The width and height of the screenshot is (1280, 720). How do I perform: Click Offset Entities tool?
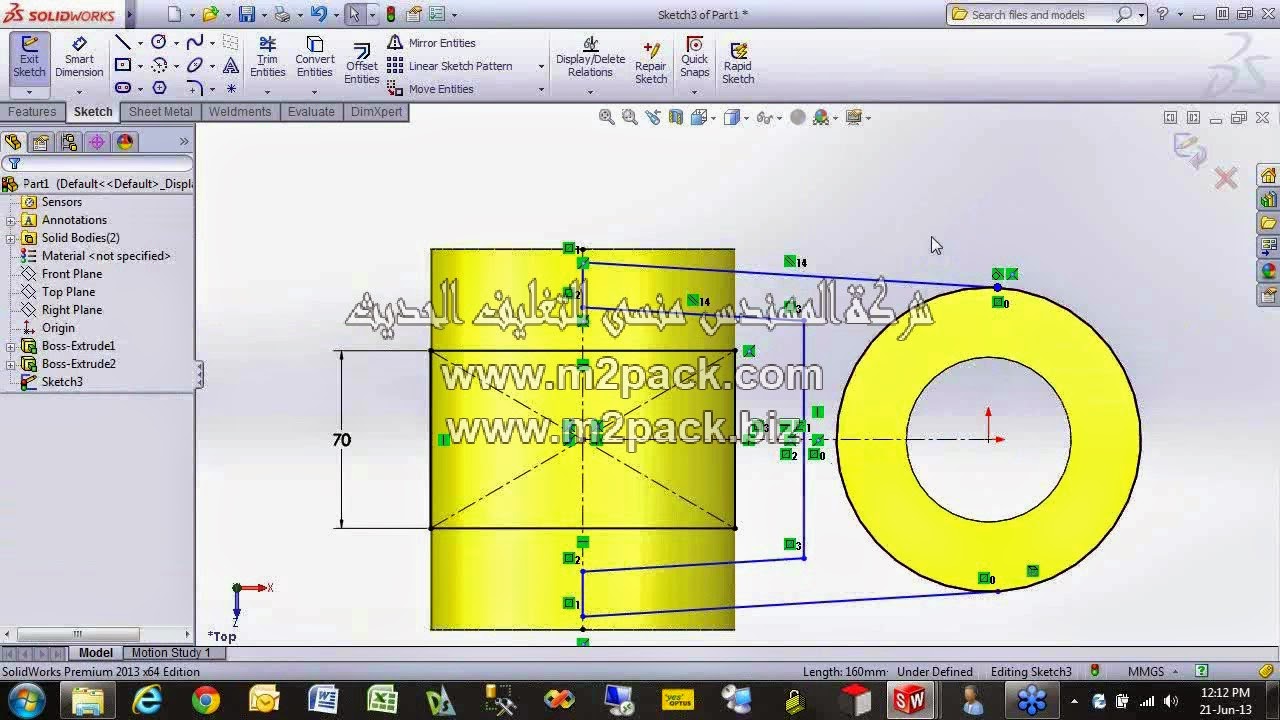[x=361, y=63]
